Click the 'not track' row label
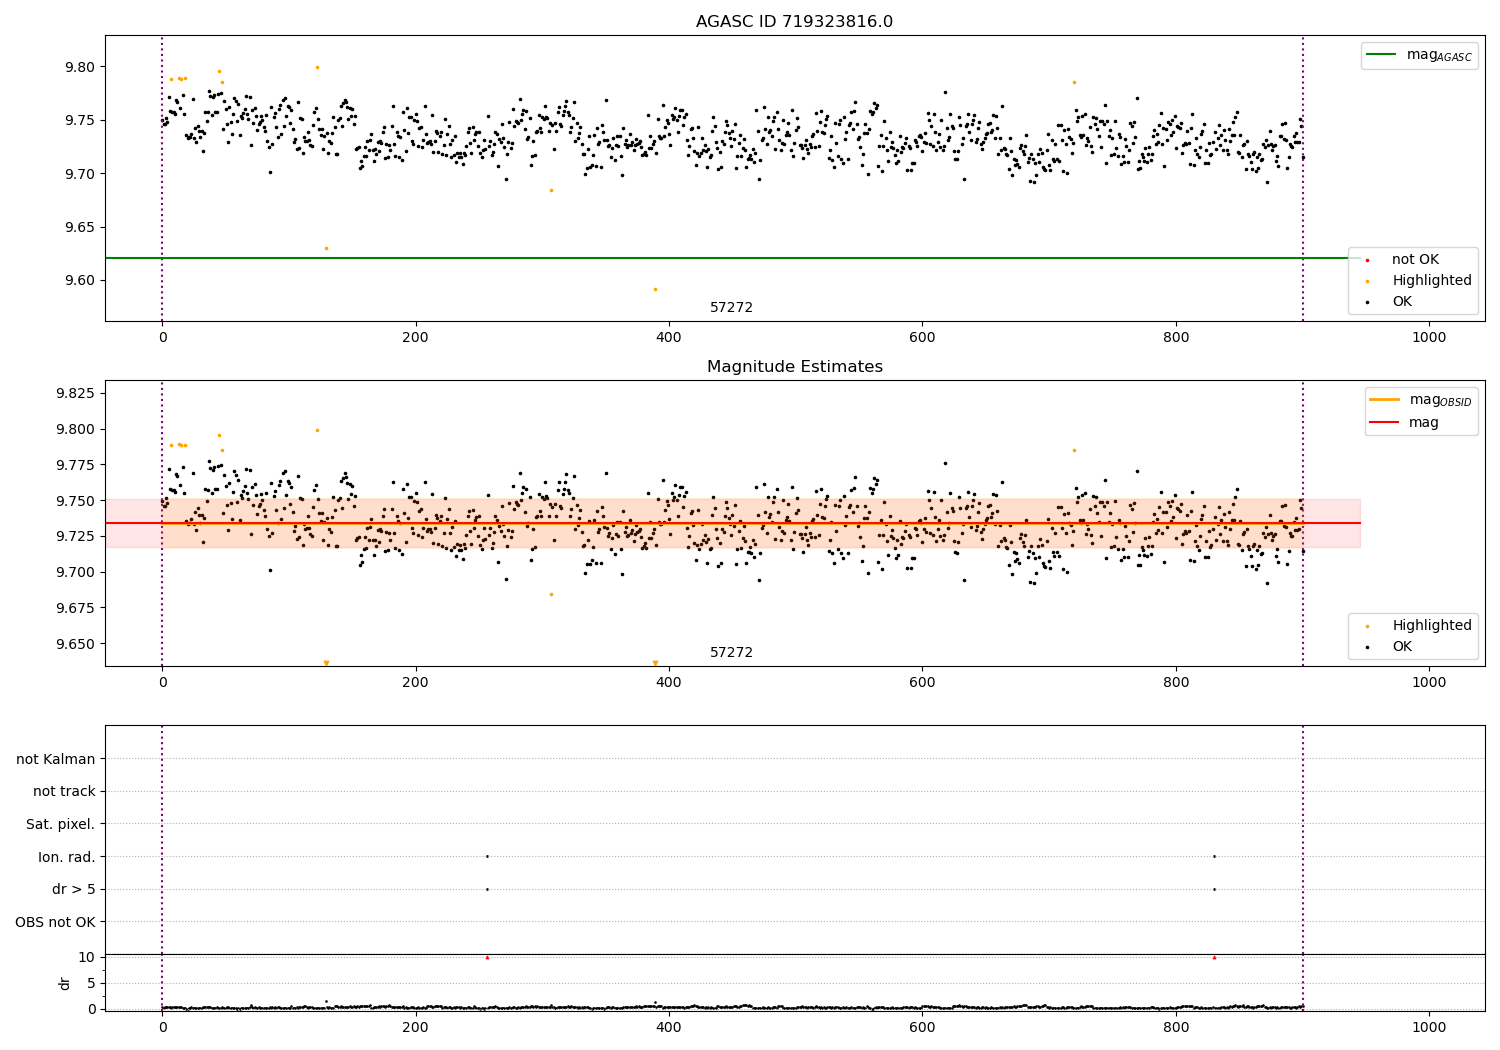This screenshot has height=1050, width=1500. point(64,791)
